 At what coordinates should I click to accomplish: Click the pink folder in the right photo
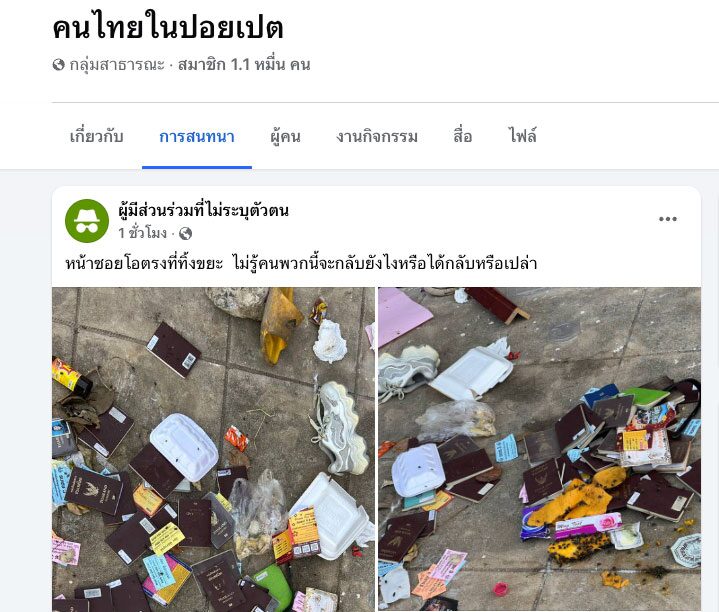pos(402,316)
